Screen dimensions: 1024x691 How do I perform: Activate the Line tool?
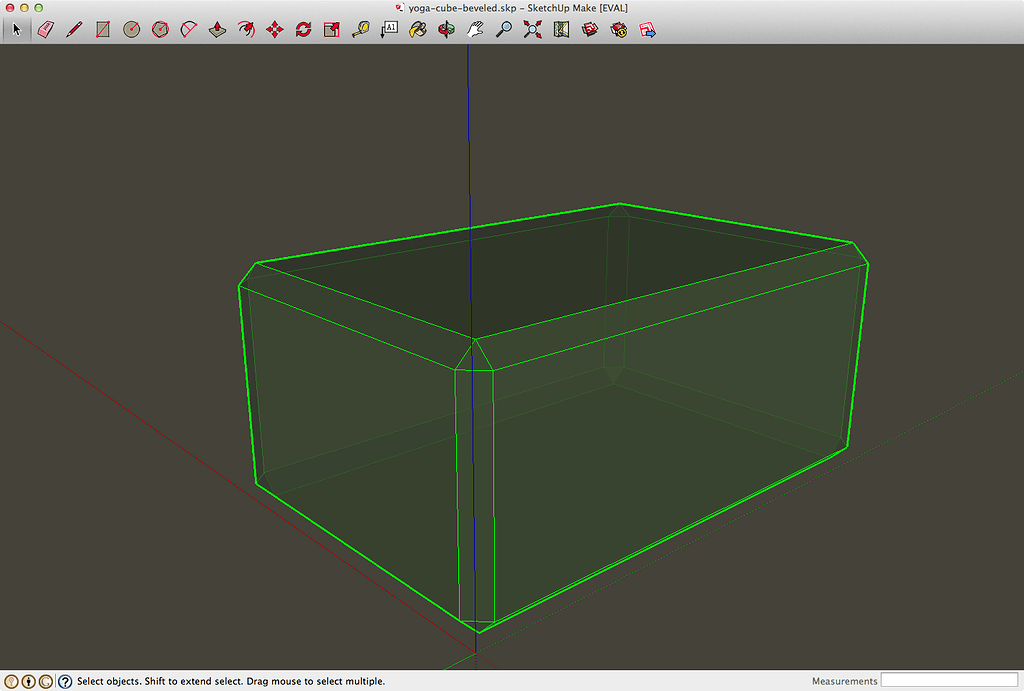coord(73,29)
